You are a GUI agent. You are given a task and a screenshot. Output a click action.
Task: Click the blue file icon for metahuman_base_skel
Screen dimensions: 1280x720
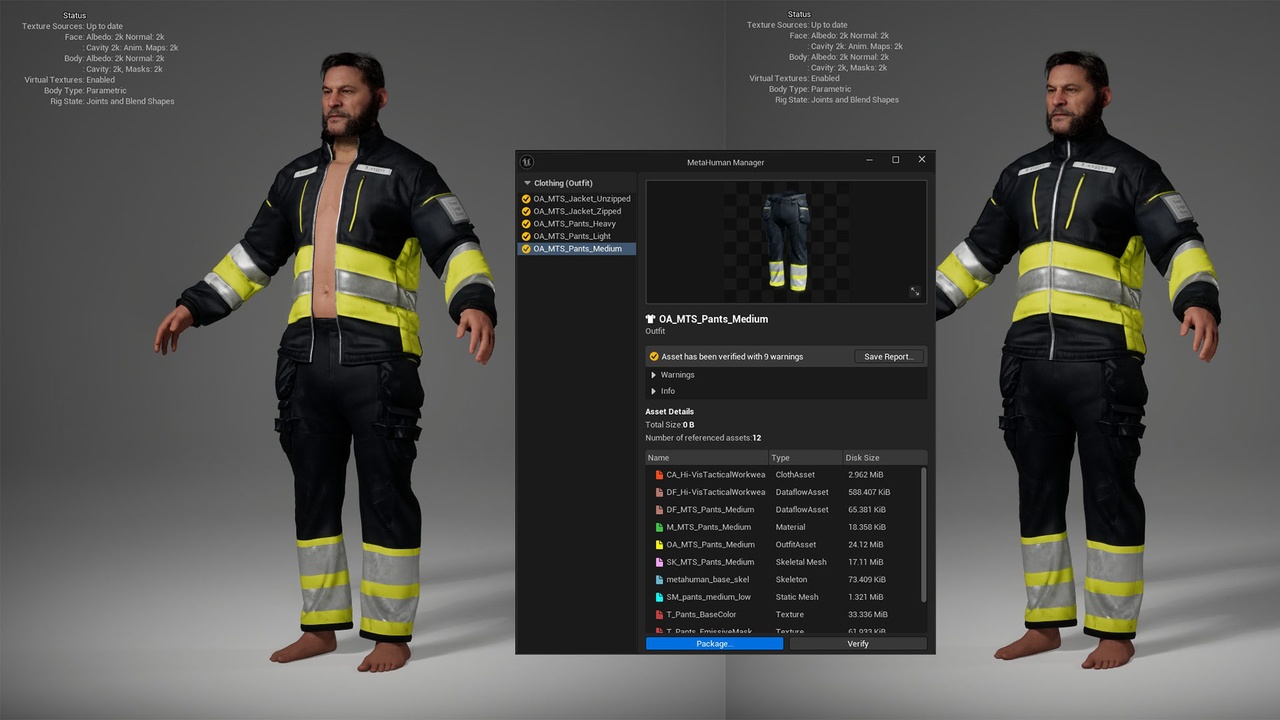point(659,580)
